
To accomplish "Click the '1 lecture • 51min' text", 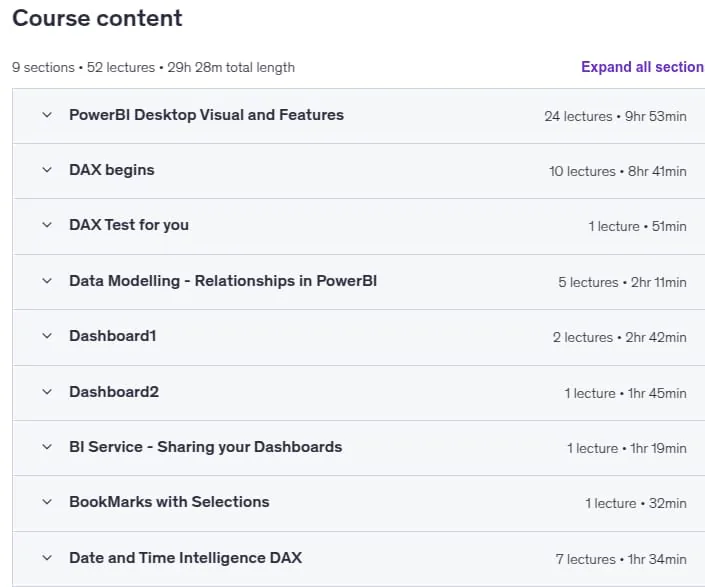I will (637, 226).
